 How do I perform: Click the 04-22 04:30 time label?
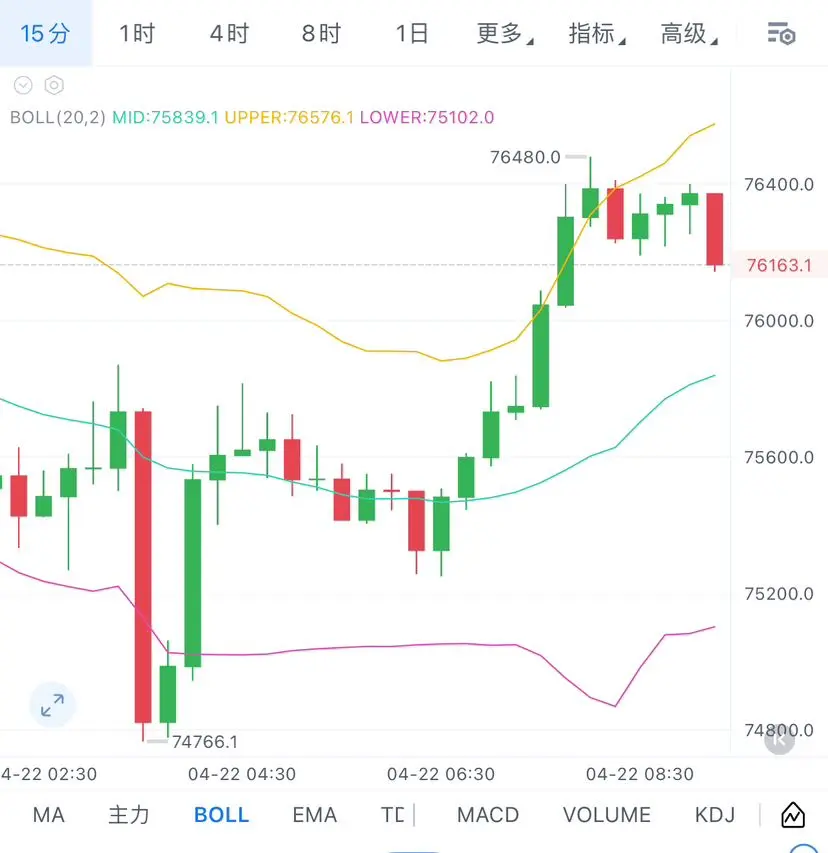click(242, 774)
